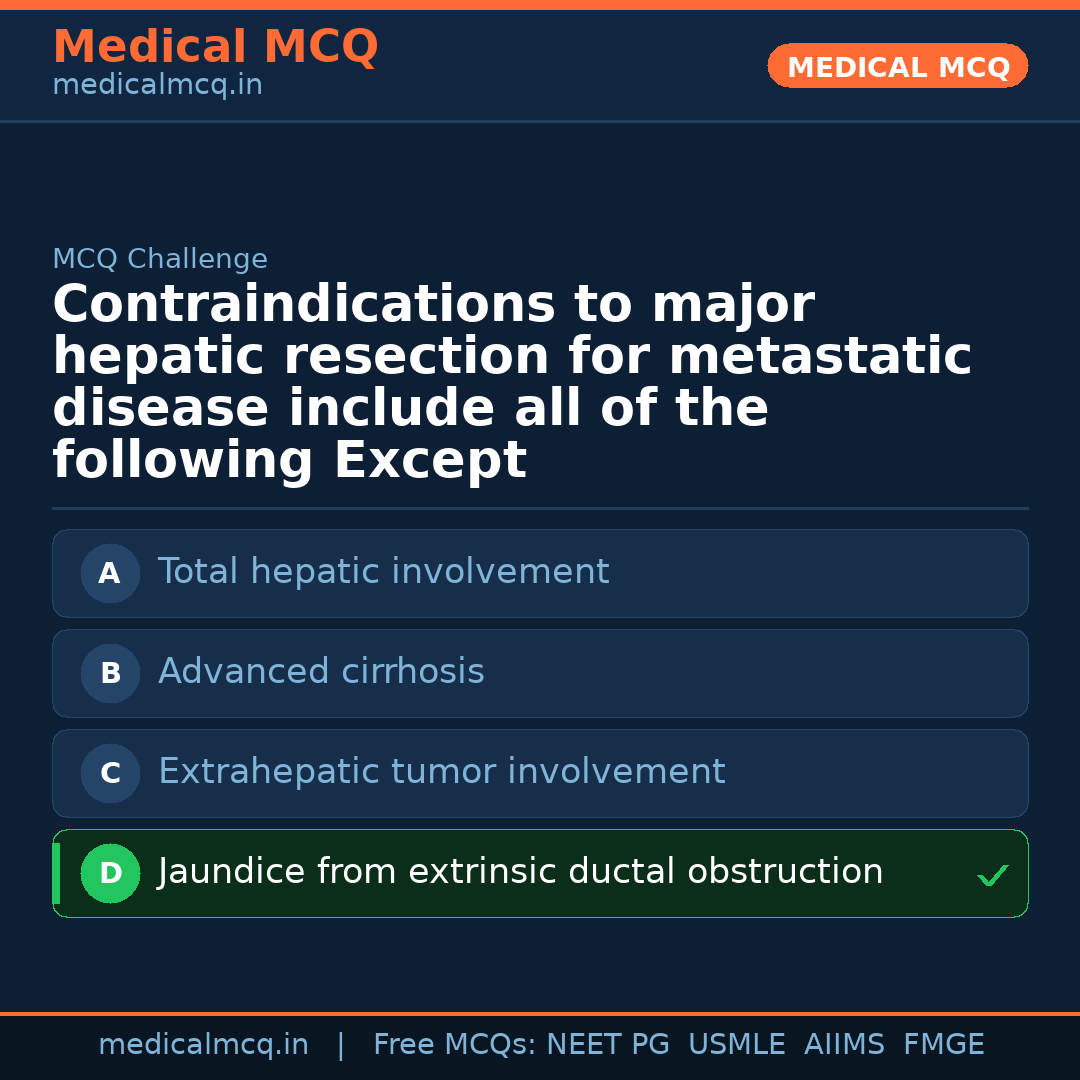1080x1080 pixels.
Task: Click the 'Medical MCQ' header title
Action: click(215, 46)
